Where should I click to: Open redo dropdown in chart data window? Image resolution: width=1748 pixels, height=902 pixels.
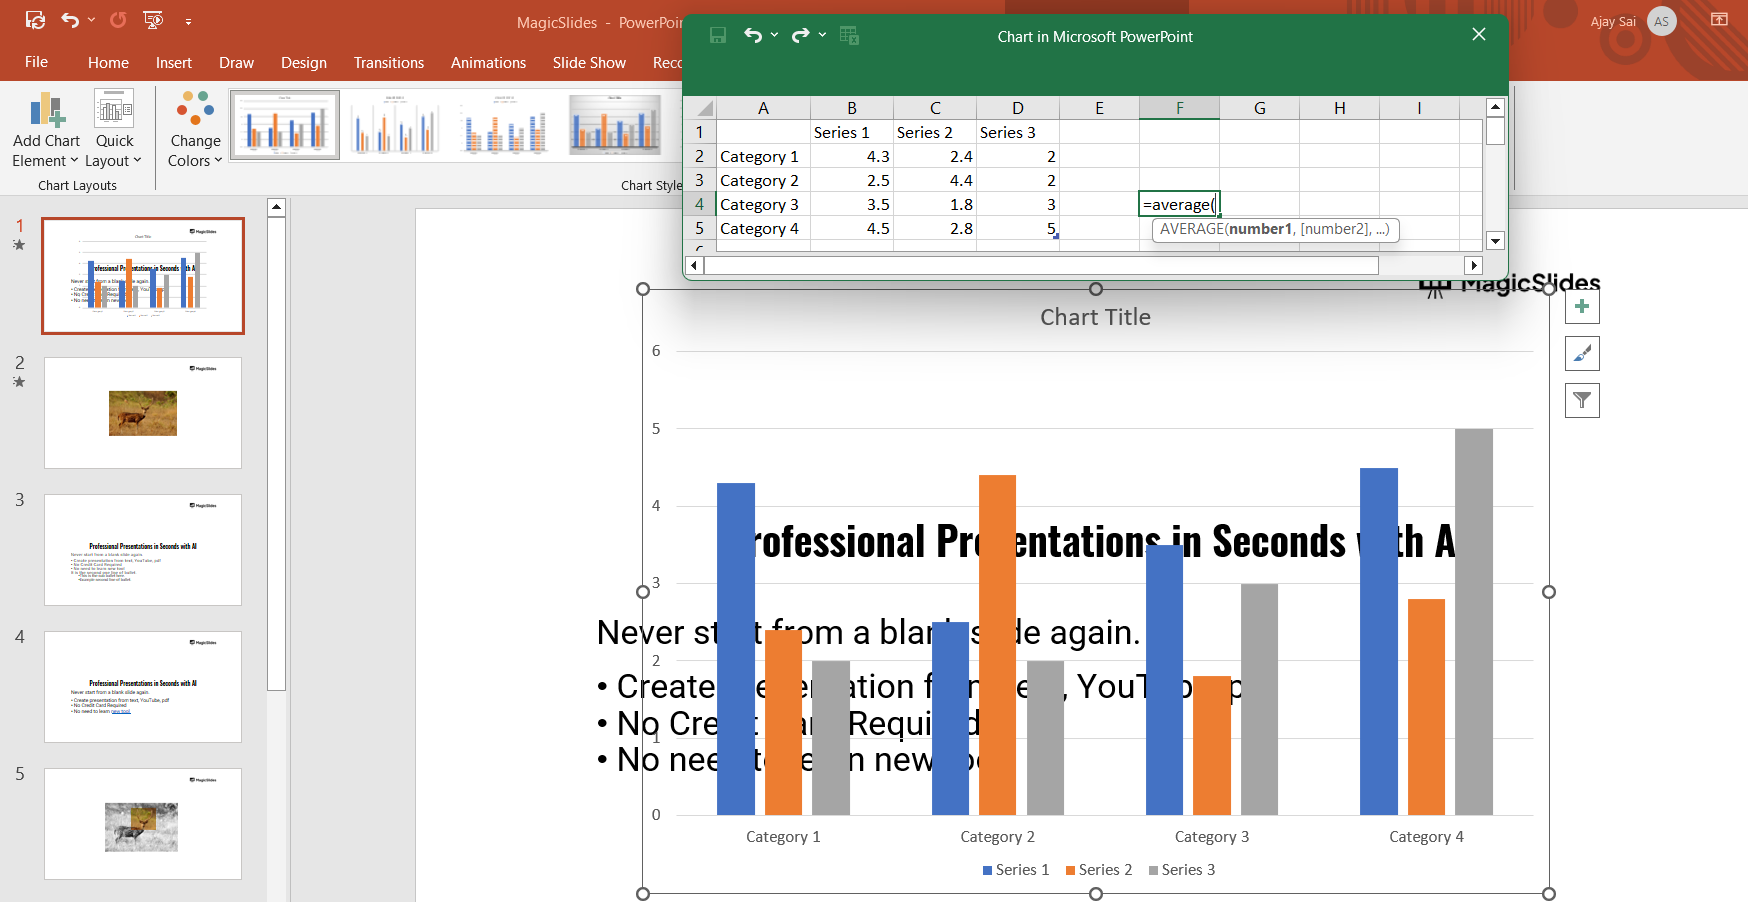click(822, 36)
